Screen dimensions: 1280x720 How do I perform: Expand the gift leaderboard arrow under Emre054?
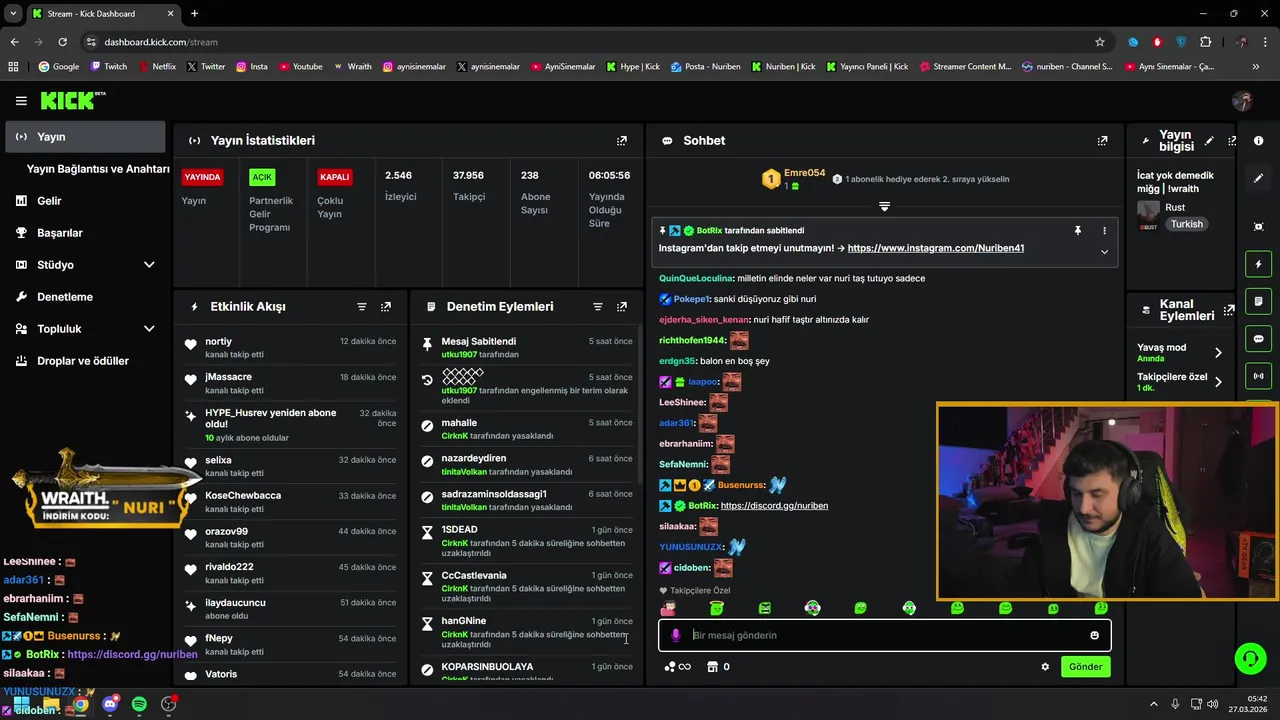coord(884,206)
